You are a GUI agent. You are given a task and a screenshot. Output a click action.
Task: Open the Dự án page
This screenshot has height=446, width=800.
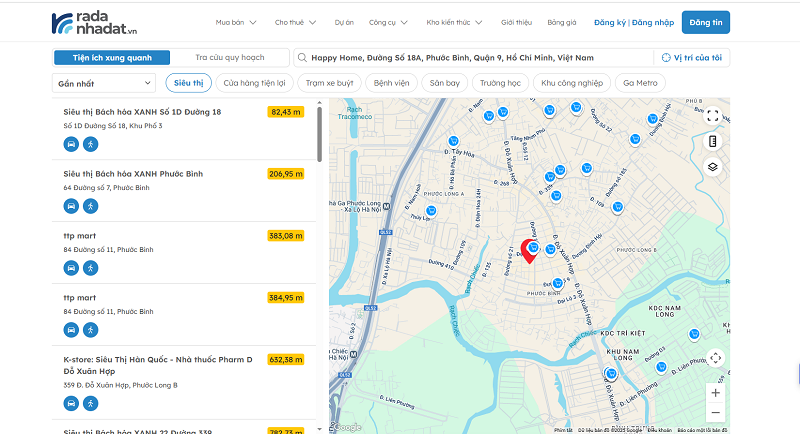point(344,22)
